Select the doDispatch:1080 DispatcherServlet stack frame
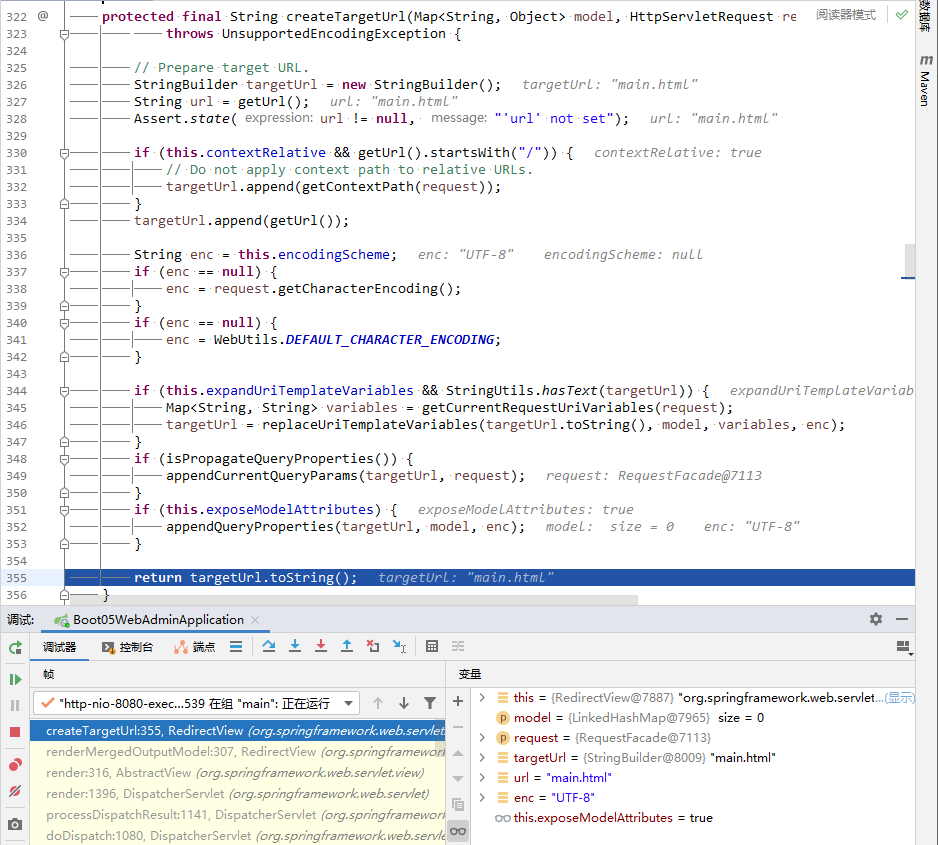The height and width of the screenshot is (845, 938). point(237,835)
